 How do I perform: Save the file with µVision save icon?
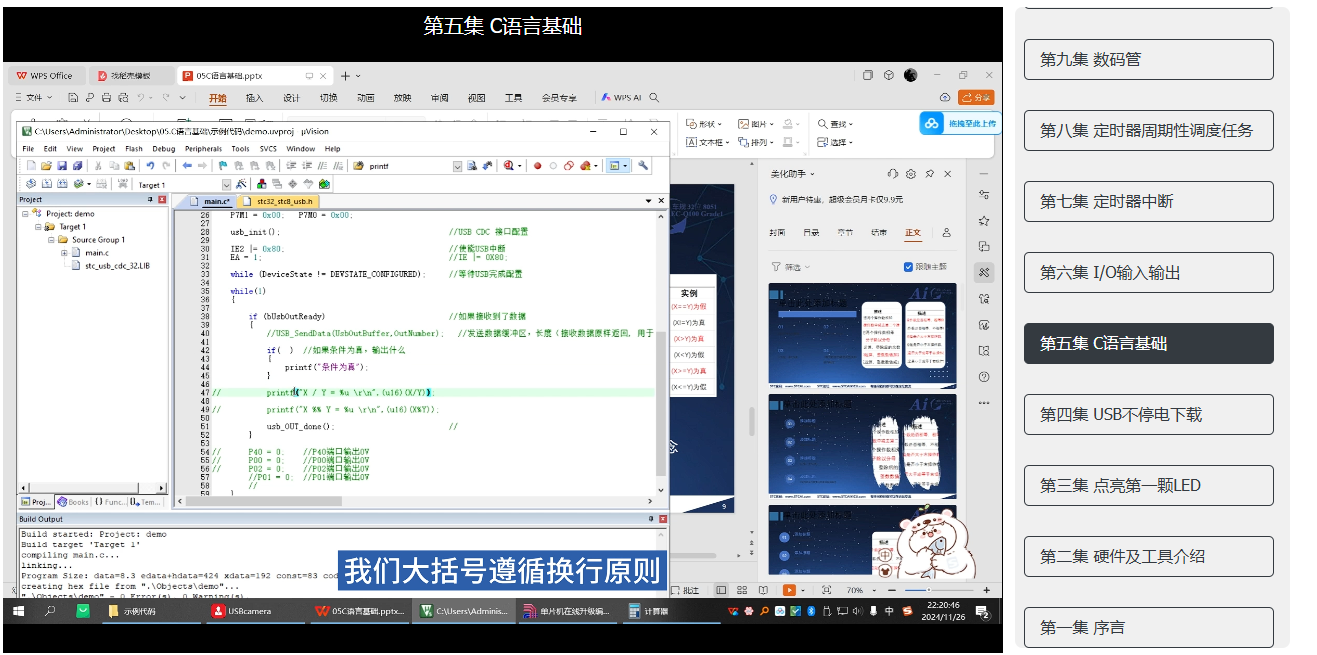62,165
